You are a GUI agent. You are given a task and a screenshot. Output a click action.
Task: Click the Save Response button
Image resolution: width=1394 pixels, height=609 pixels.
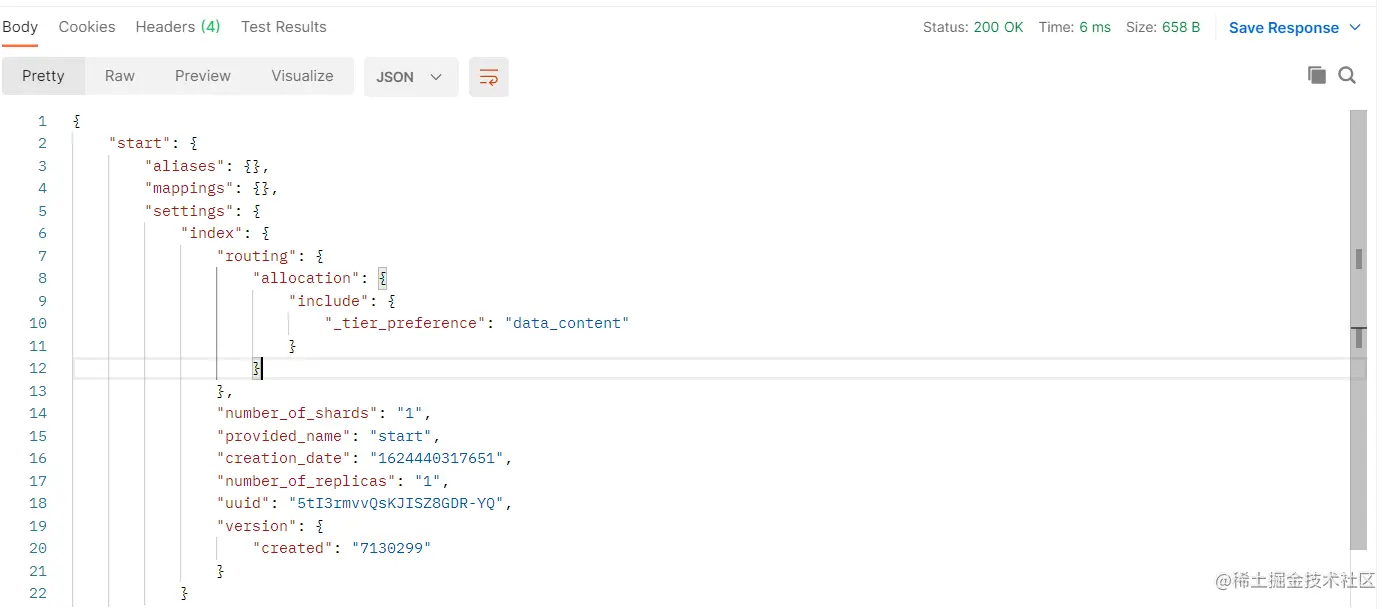pos(1283,28)
